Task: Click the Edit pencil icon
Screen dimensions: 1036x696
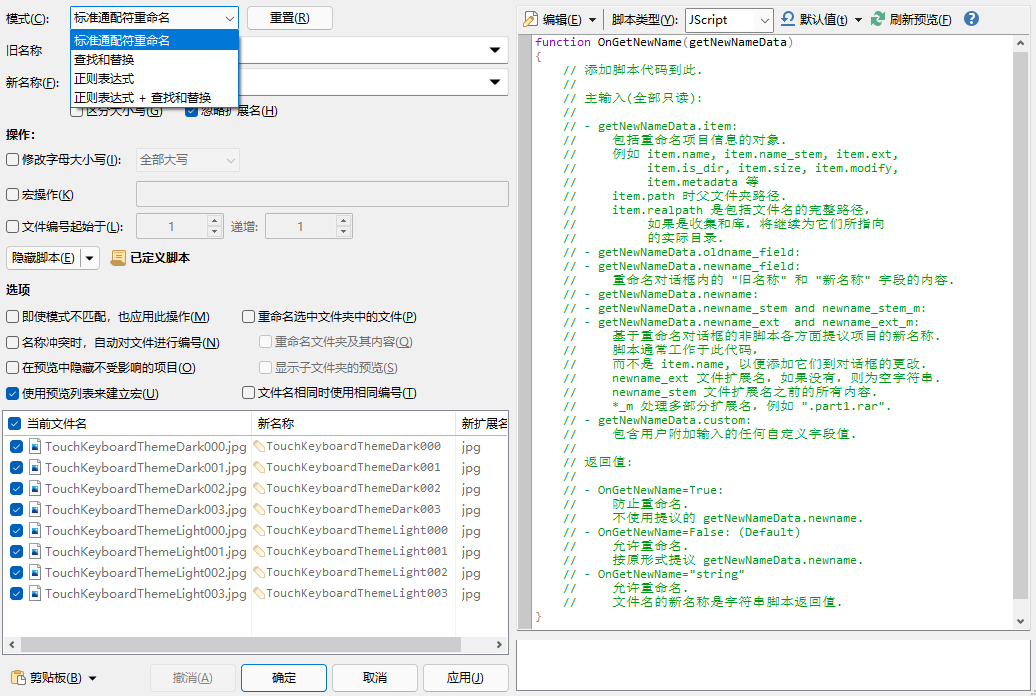Action: point(530,19)
